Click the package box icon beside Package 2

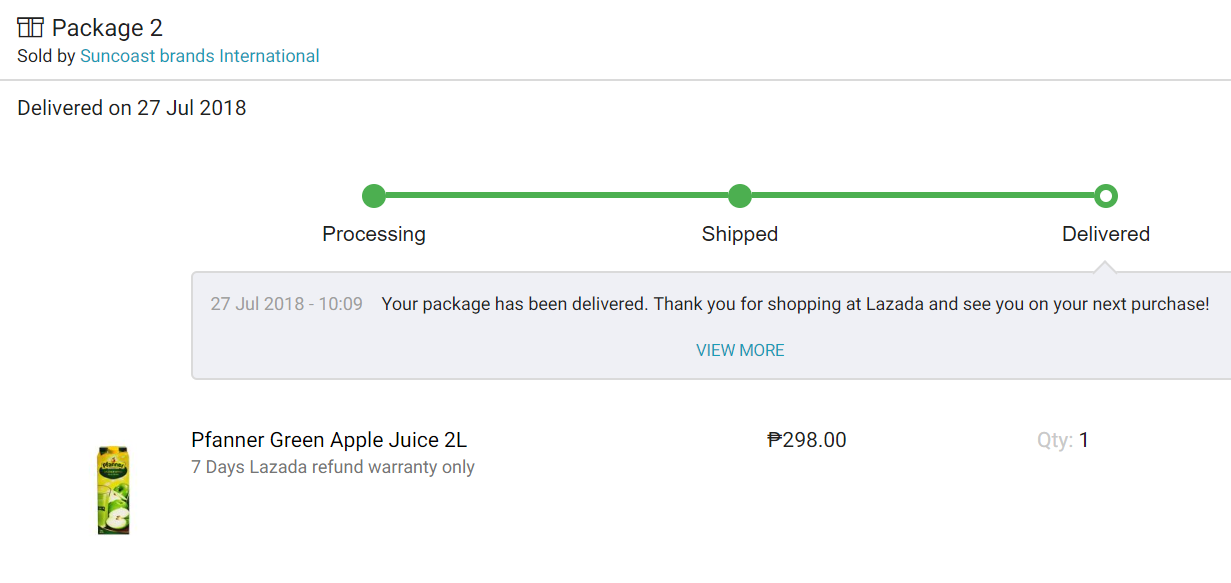click(x=30, y=27)
